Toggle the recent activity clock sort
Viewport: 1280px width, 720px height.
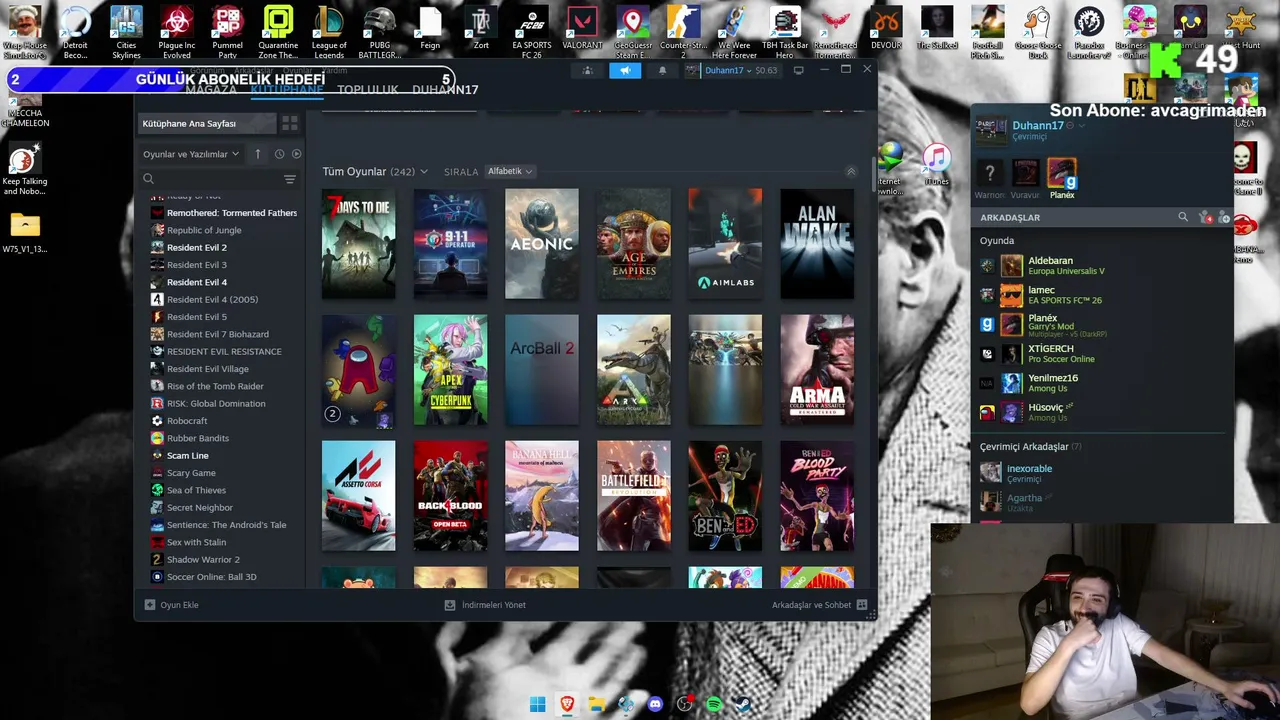[x=279, y=154]
